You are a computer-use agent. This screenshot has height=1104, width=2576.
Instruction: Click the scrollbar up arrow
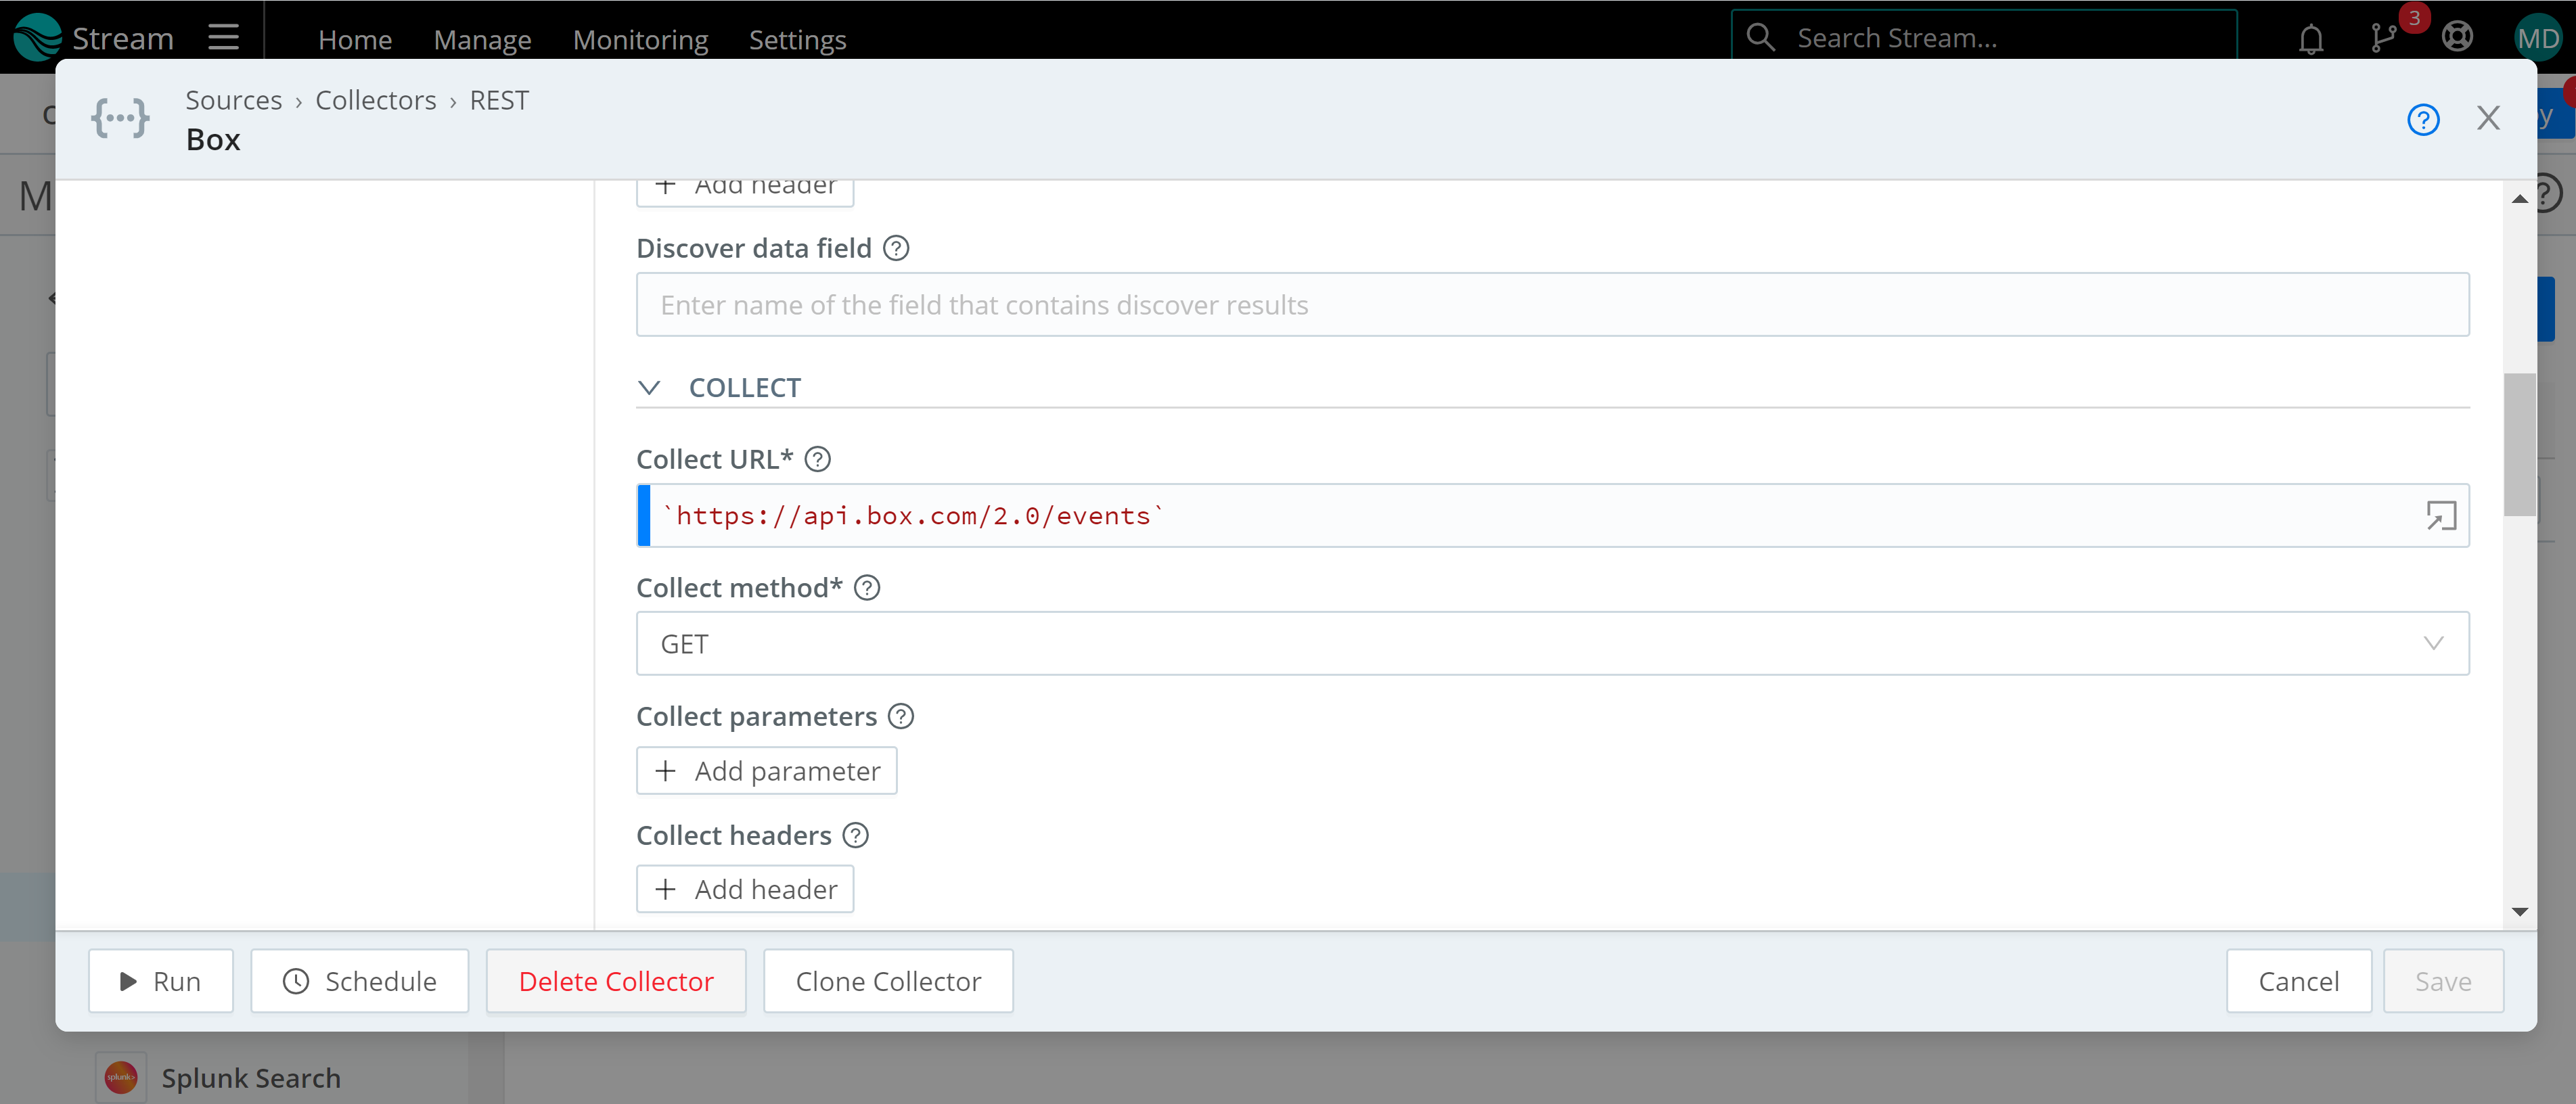pos(2519,199)
